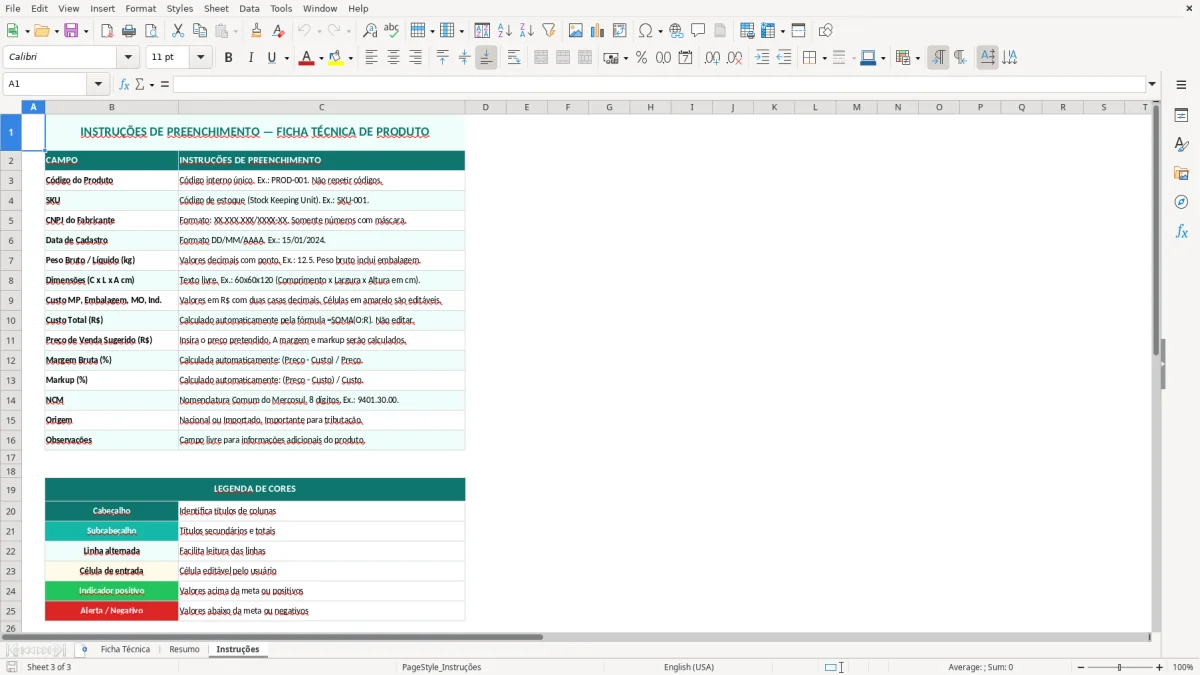Open the background color dropdown arrow
The width and height of the screenshot is (1200, 675).
tap(350, 58)
